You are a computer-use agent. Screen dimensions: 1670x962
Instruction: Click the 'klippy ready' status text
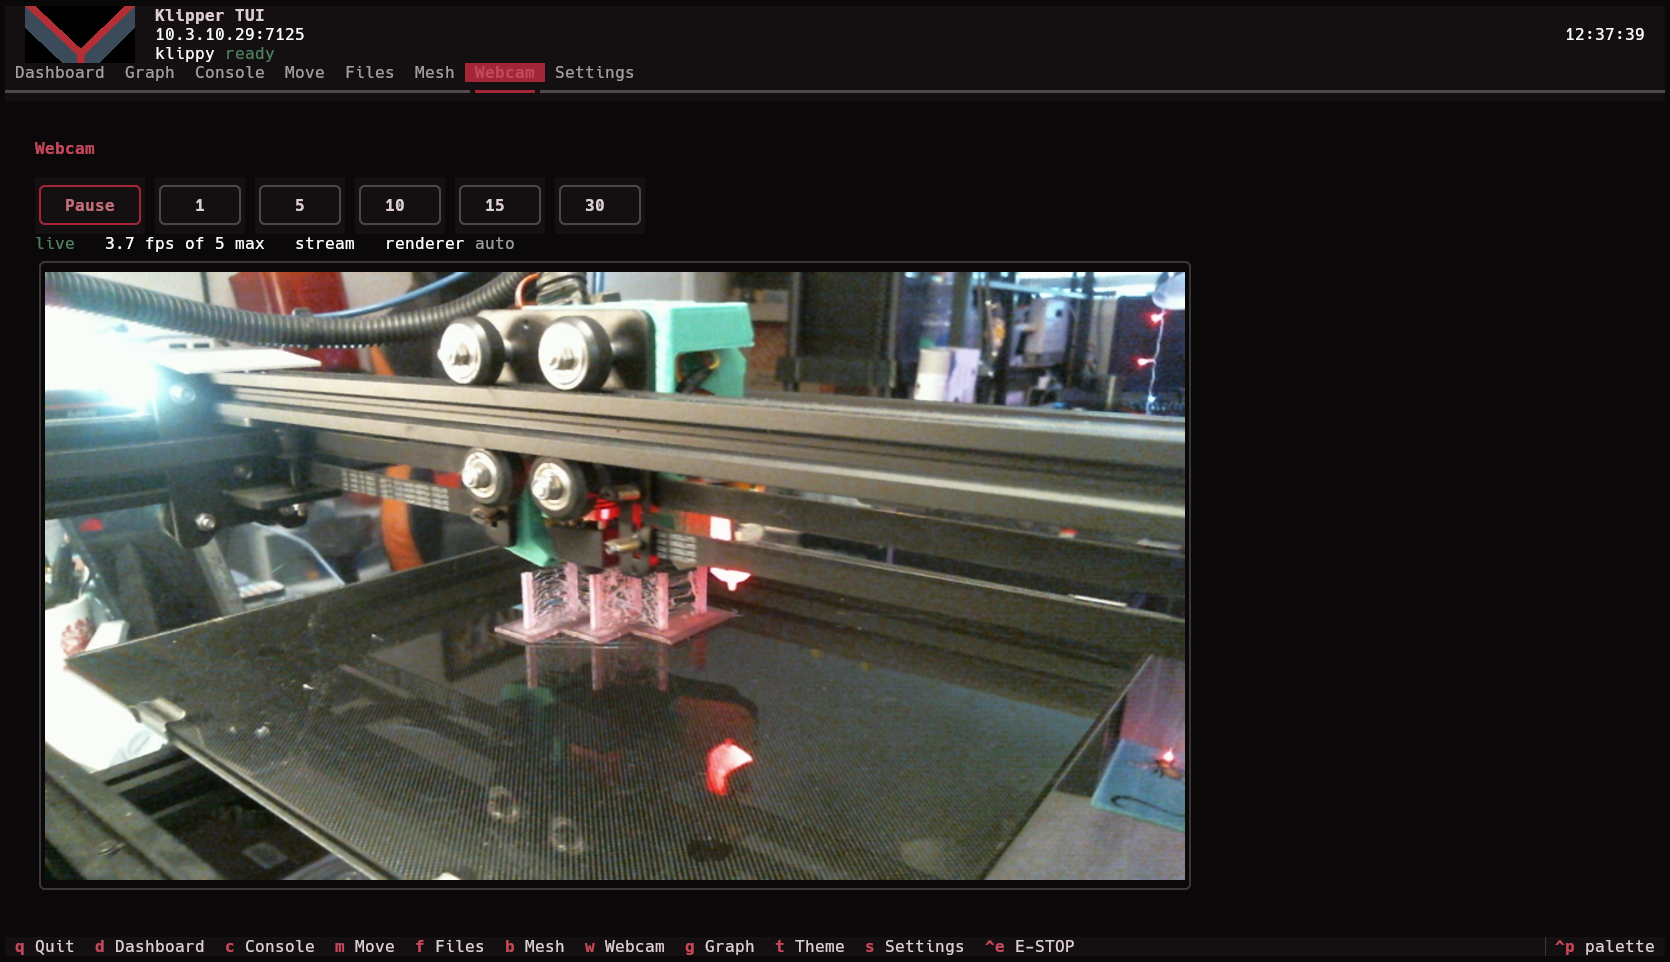(x=215, y=53)
